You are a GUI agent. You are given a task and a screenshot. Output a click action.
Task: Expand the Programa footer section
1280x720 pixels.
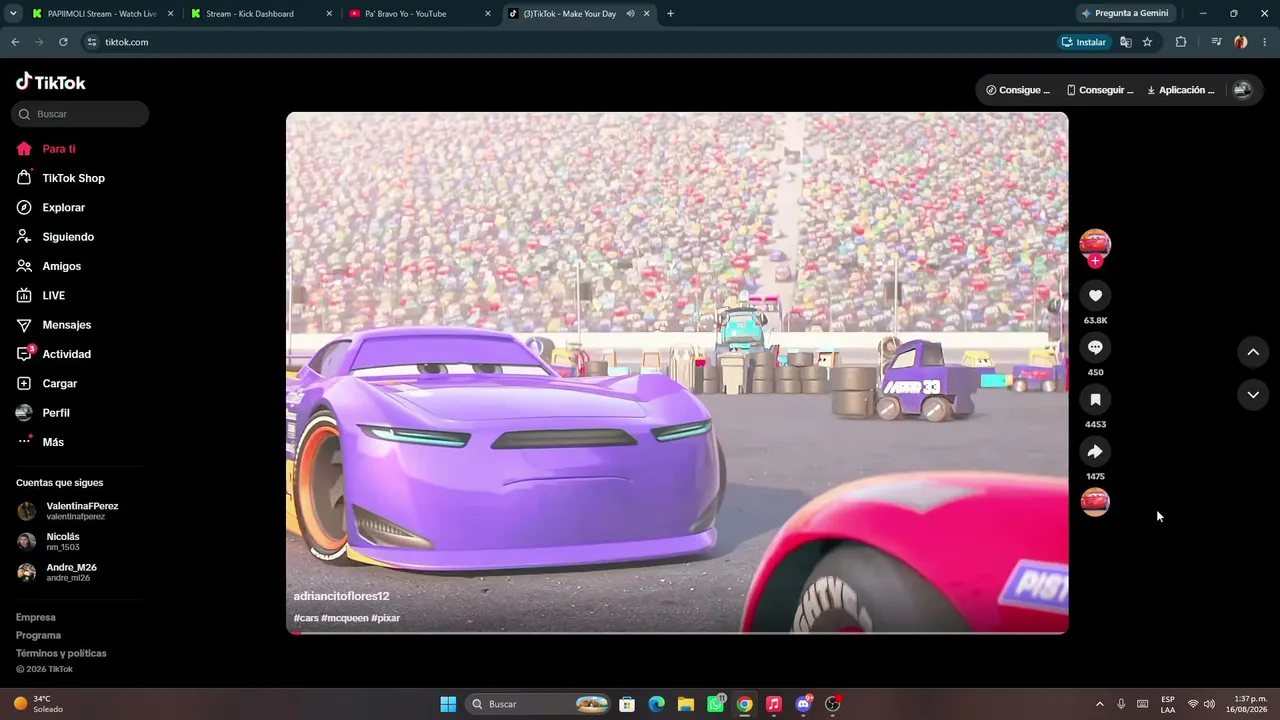click(38, 636)
